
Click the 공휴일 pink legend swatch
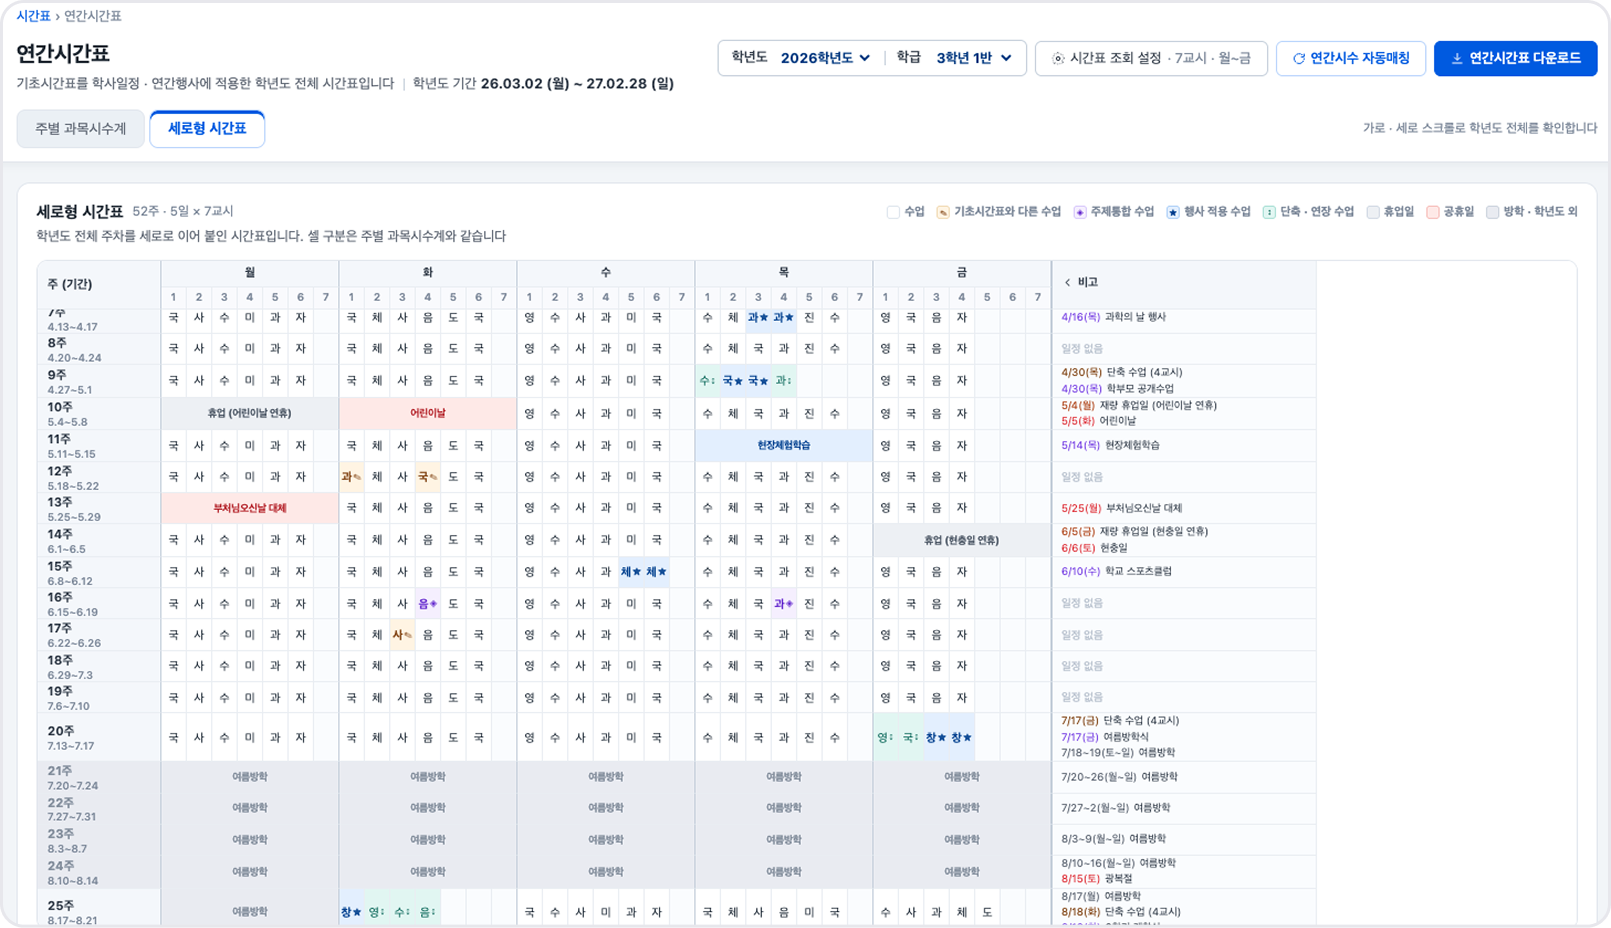pyautogui.click(x=1432, y=212)
